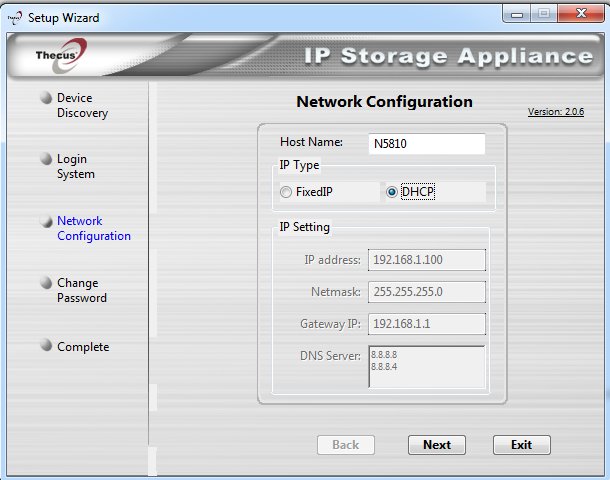Open the Device Discovery step
Screen dimensions: 610x480
(x=82, y=106)
